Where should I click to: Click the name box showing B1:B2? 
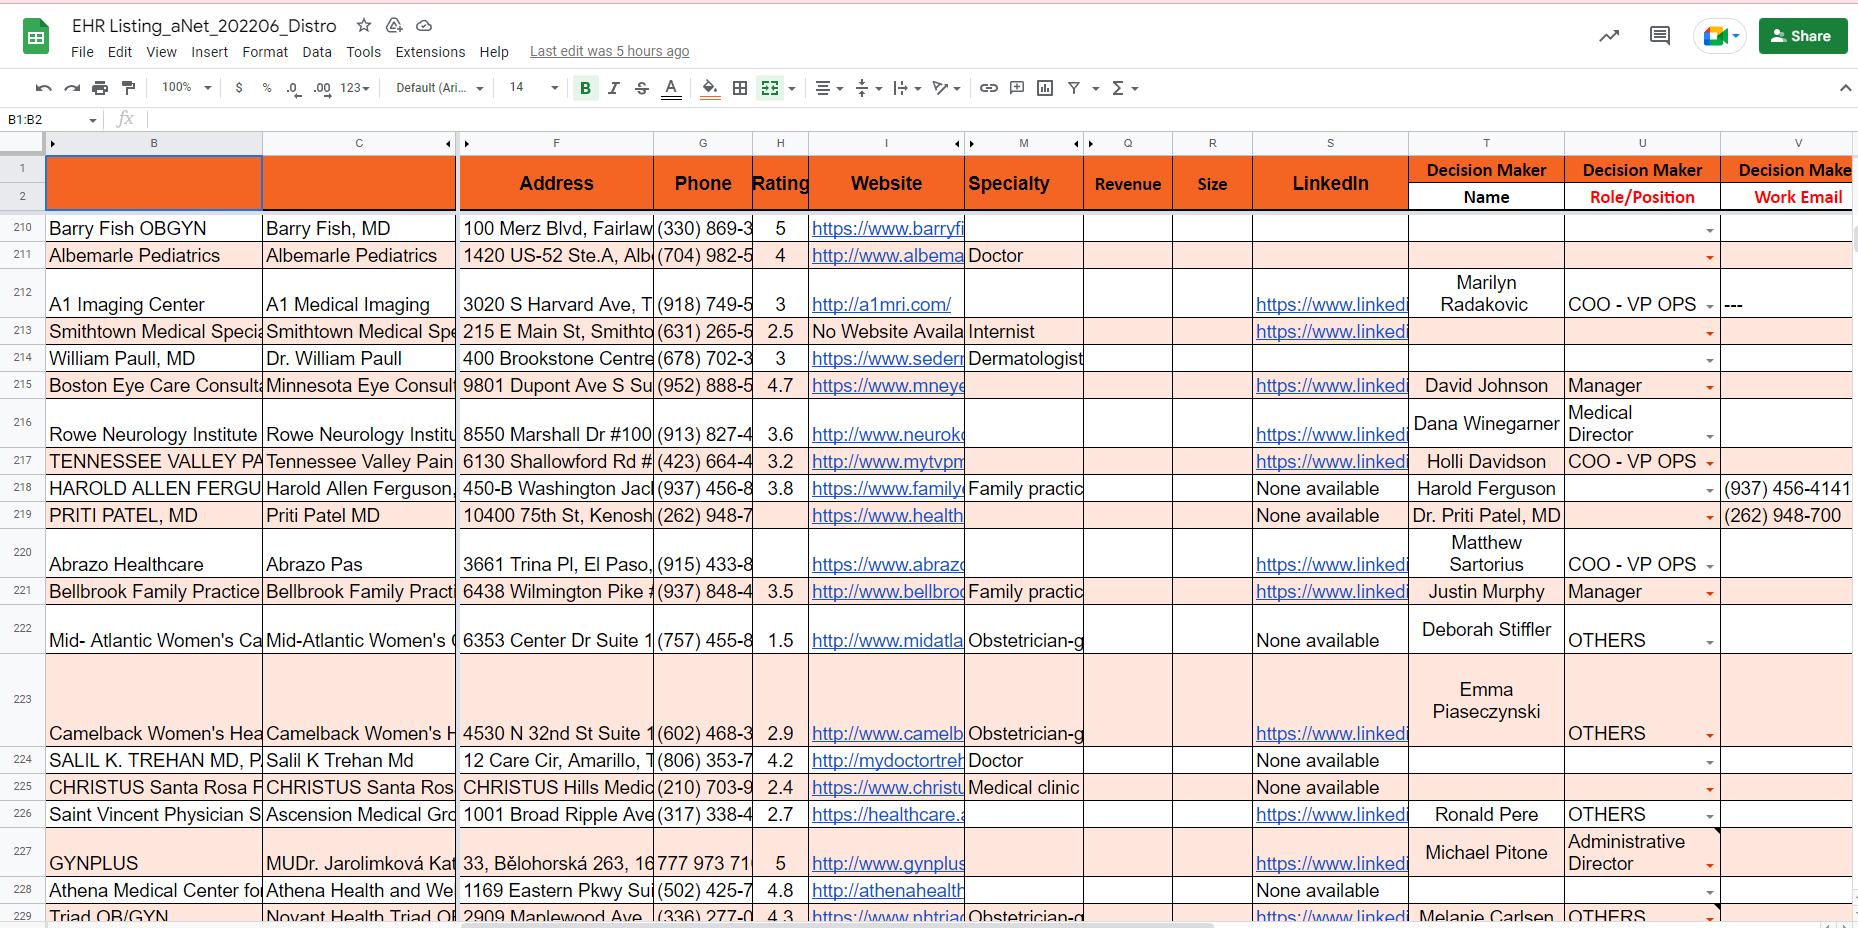(x=52, y=120)
